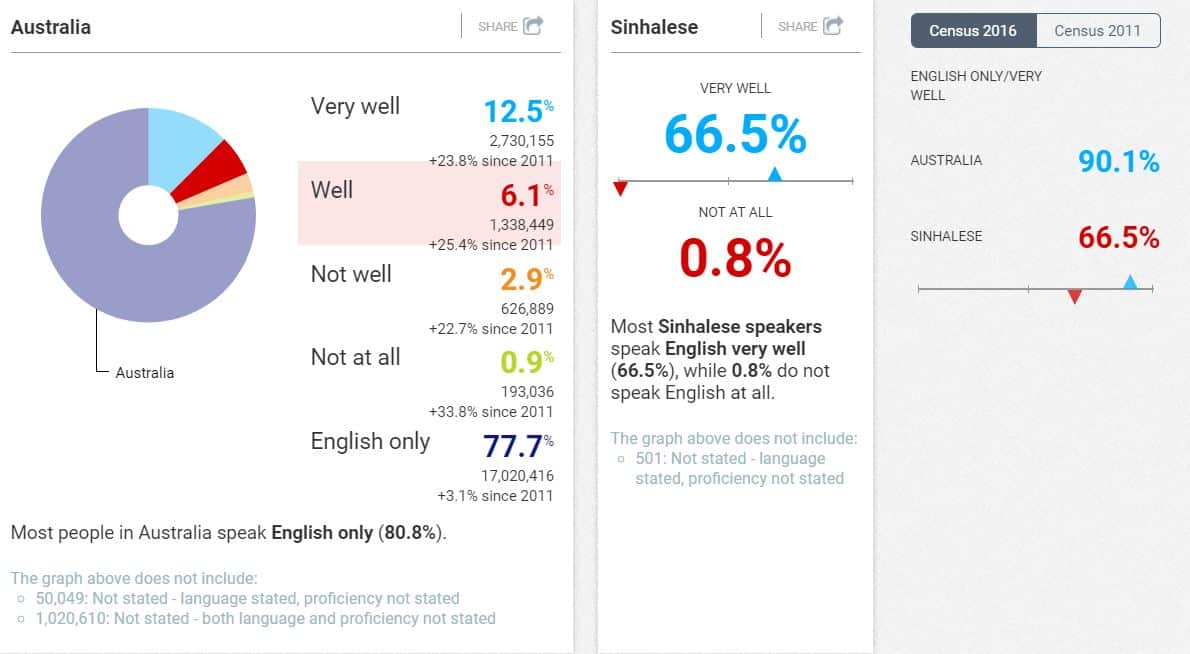The width and height of the screenshot is (1190, 654).
Task: Click the 90.1% Australia comparison value
Action: pos(1118,161)
